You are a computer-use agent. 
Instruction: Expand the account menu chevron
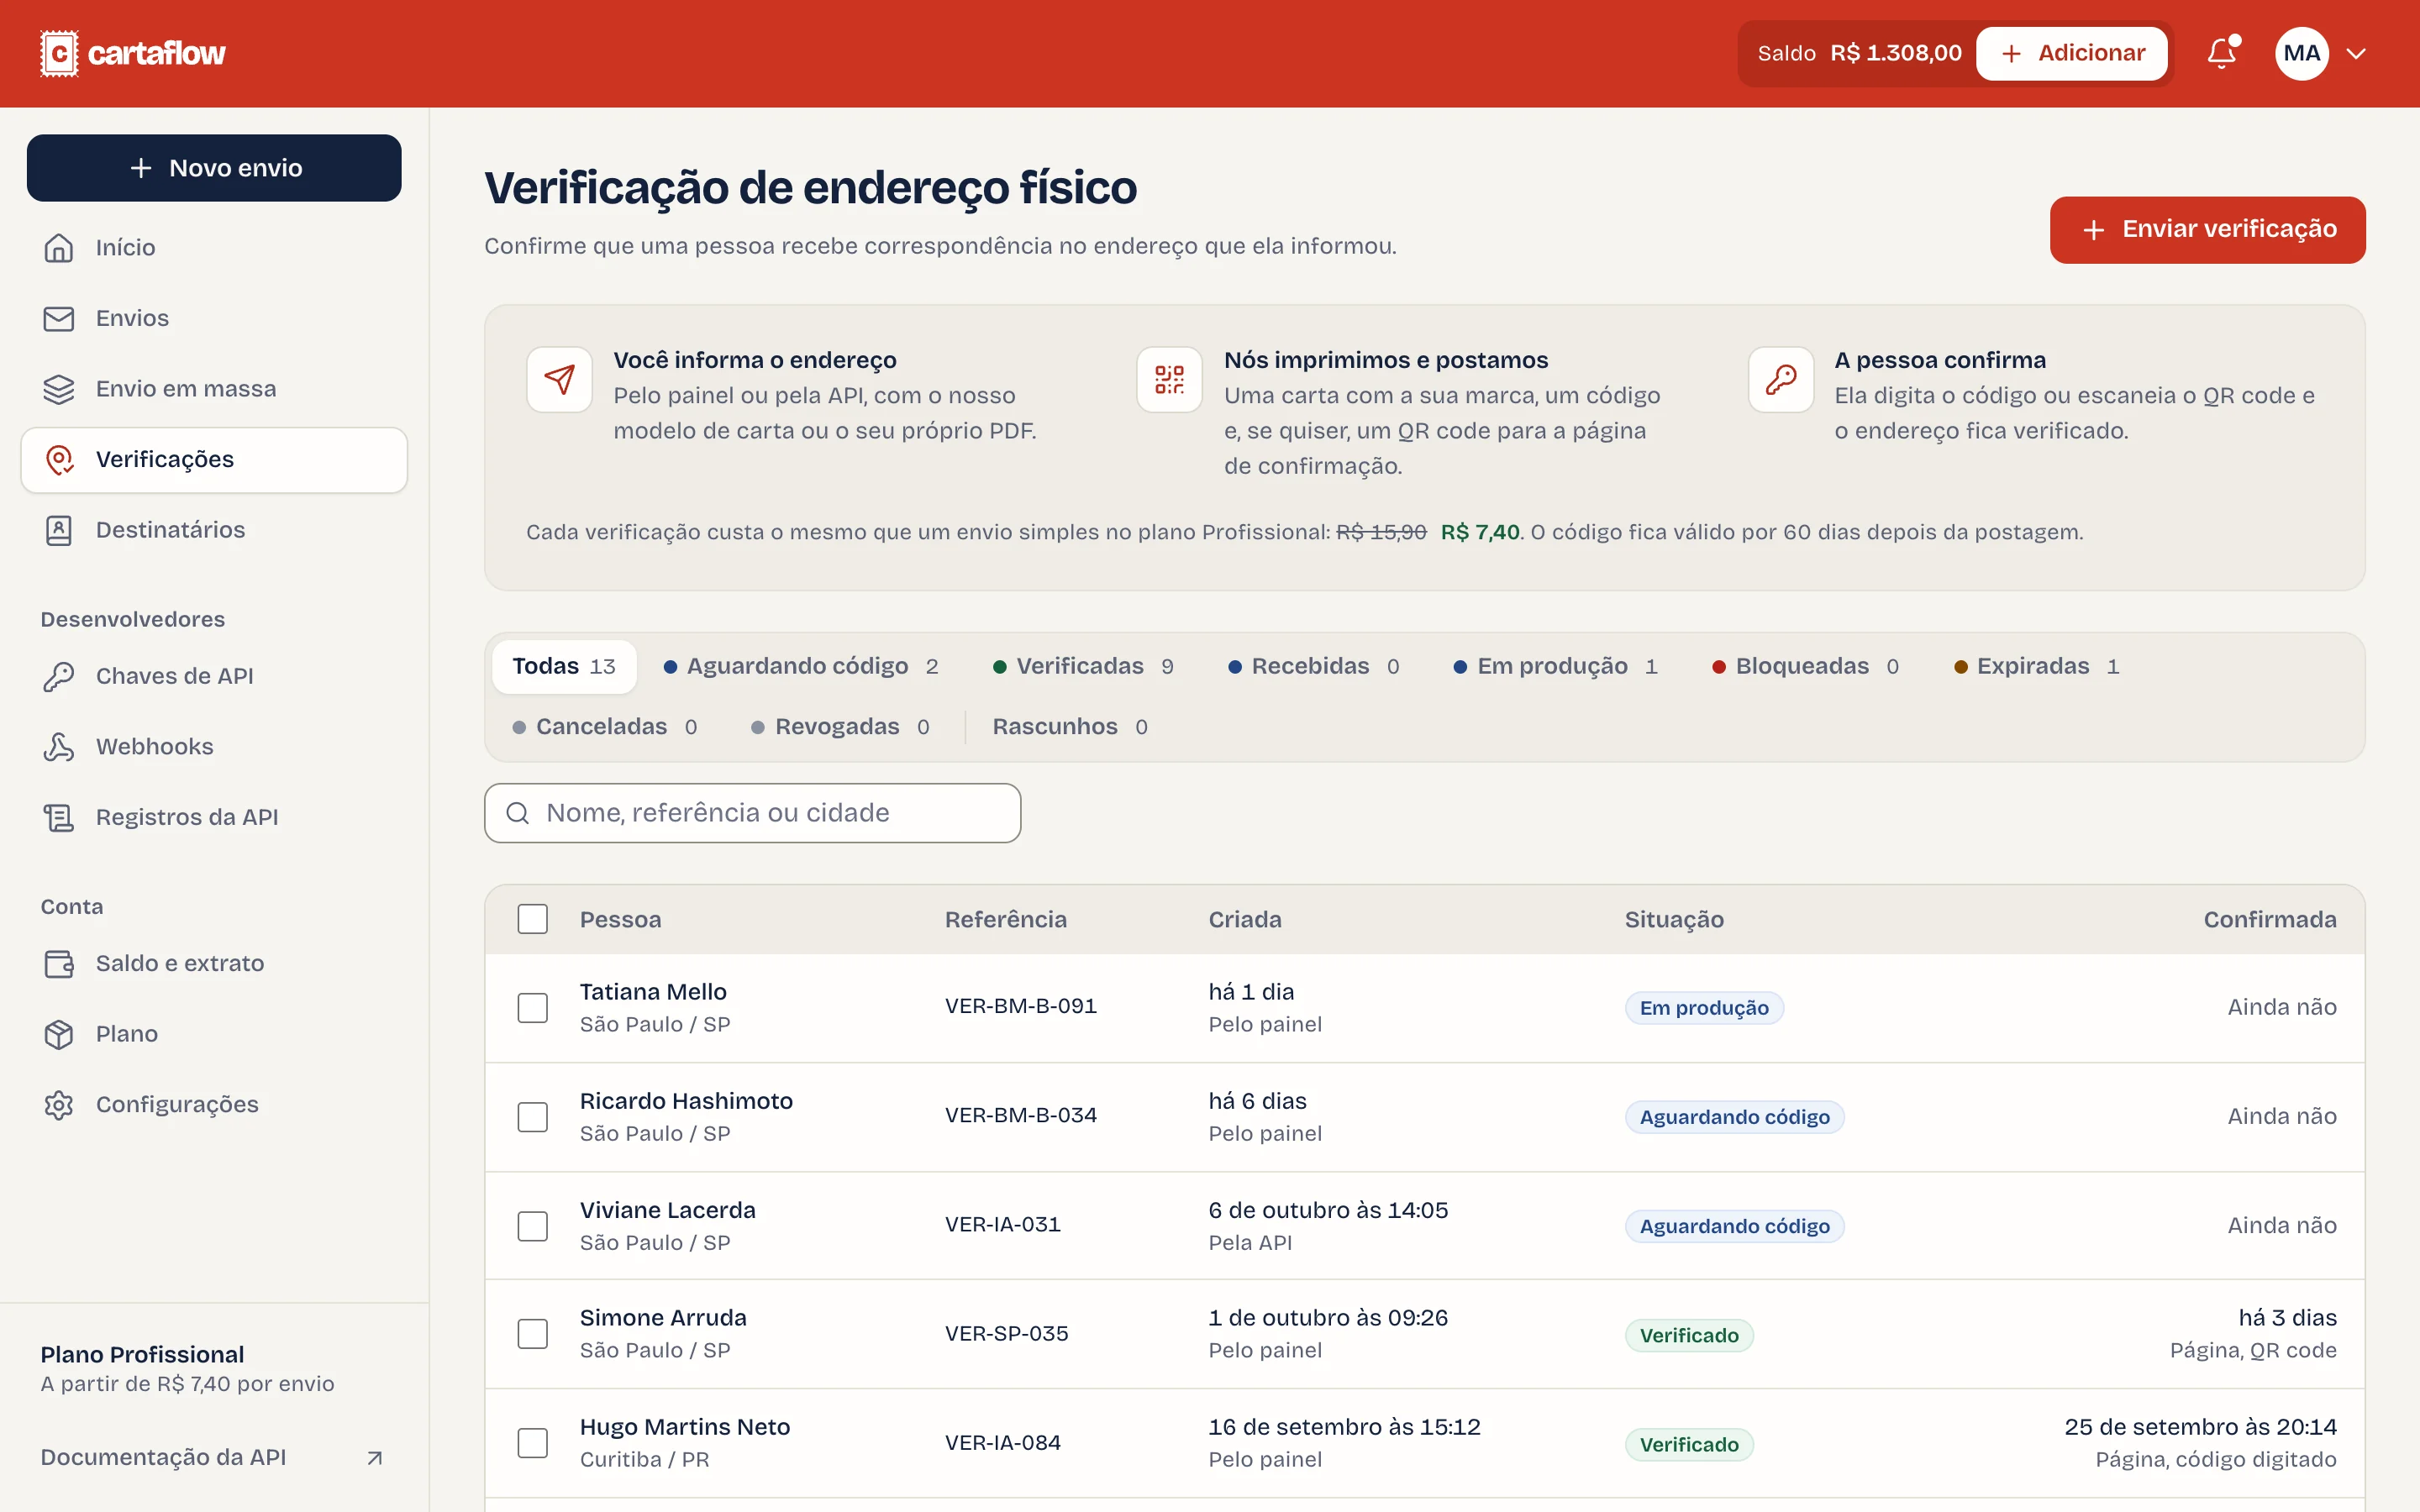(x=2356, y=53)
